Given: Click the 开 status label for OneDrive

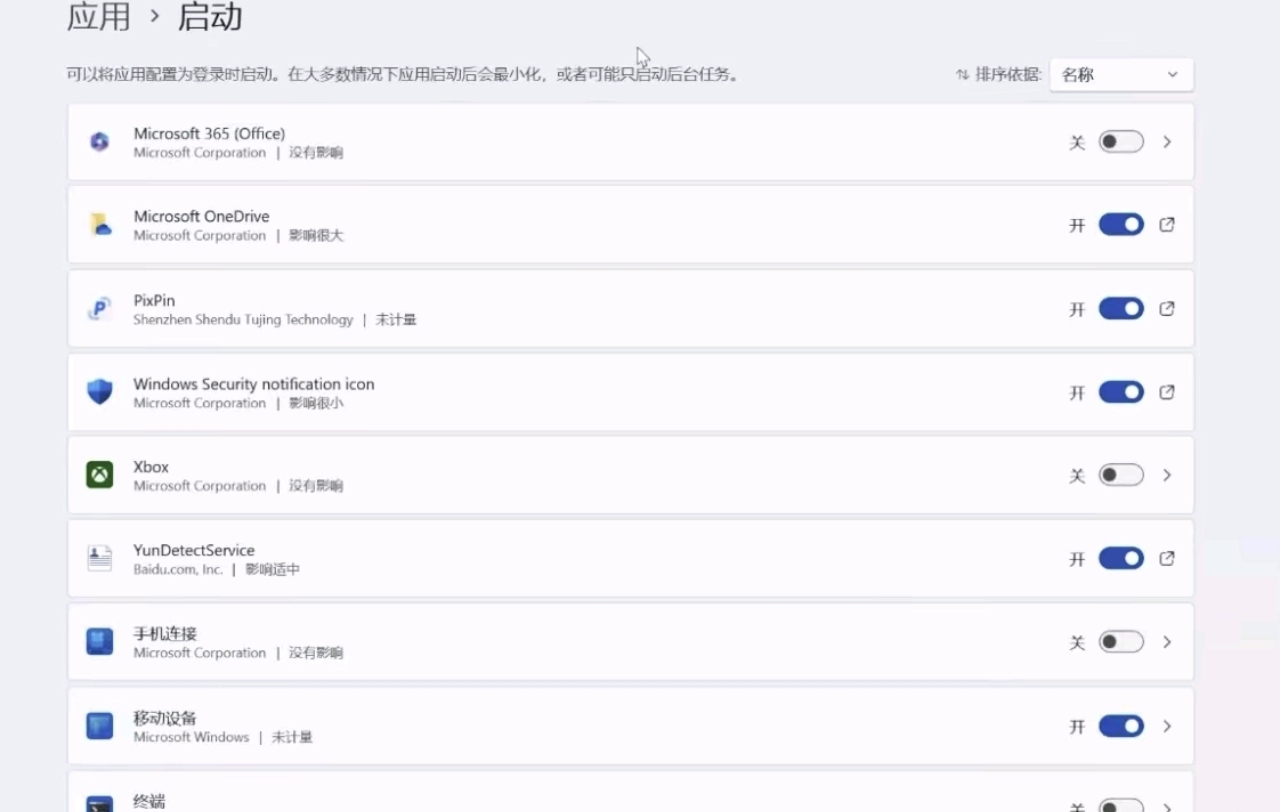Looking at the screenshot, I should [x=1077, y=226].
